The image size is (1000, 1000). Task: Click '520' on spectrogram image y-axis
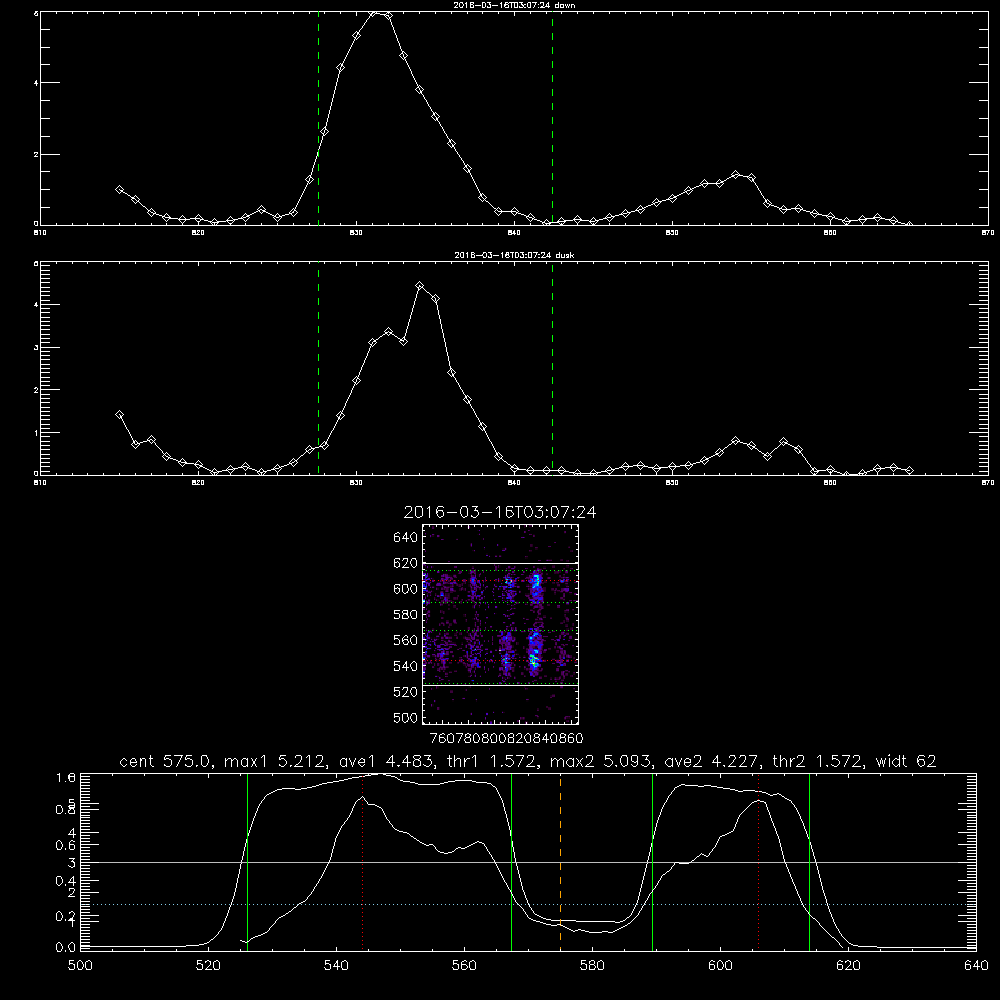click(x=406, y=692)
